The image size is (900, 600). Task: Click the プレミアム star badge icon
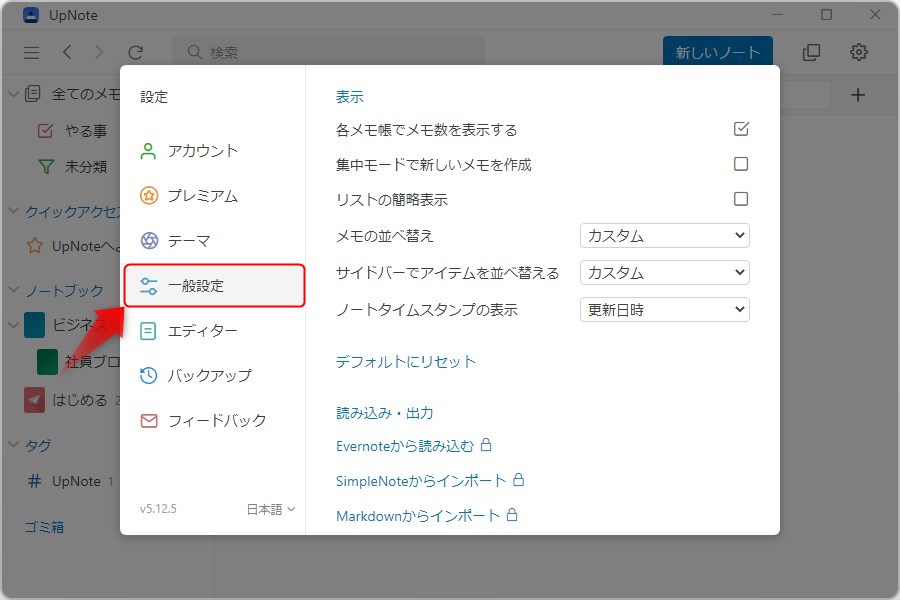tap(149, 196)
